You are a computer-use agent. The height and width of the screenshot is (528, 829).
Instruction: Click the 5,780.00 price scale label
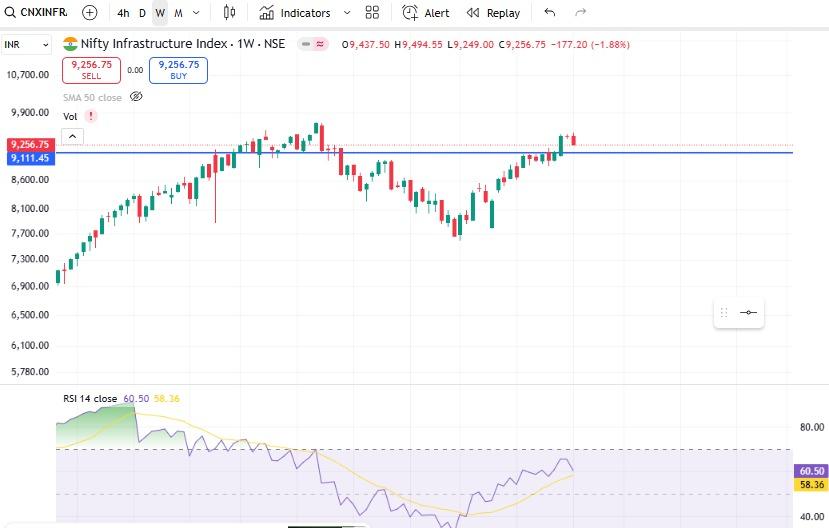click(30, 372)
